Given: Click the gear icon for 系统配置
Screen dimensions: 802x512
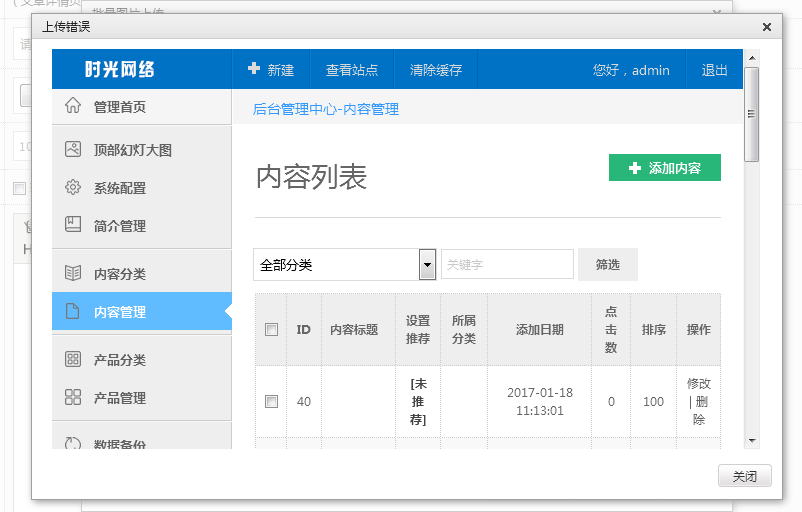Looking at the screenshot, I should click(x=73, y=188).
